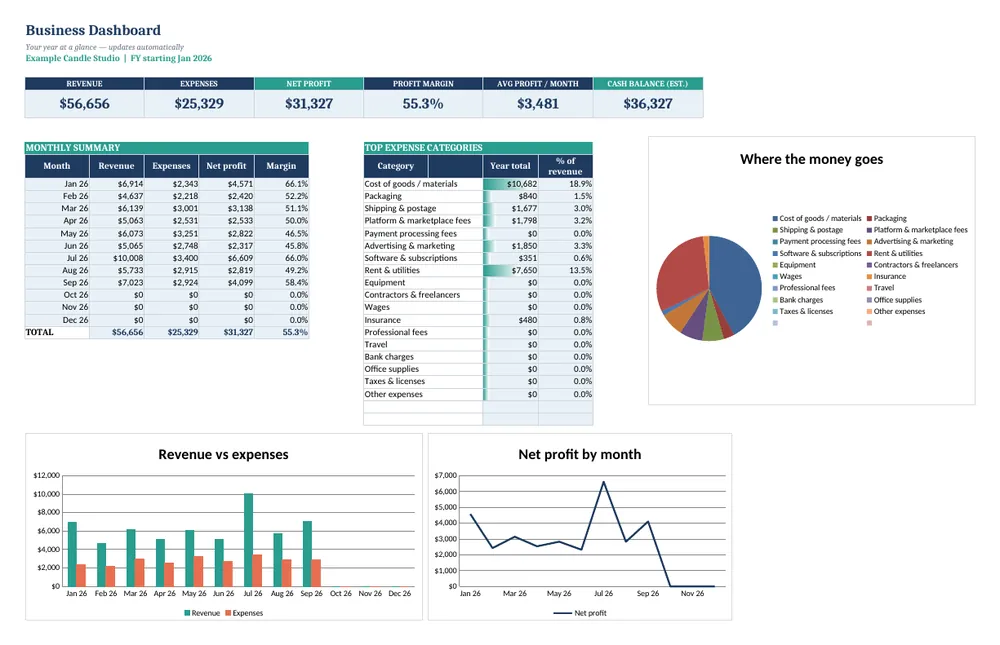Select the Rent & utilities total $7,650
This screenshot has width=1000, height=645.
pos(510,271)
